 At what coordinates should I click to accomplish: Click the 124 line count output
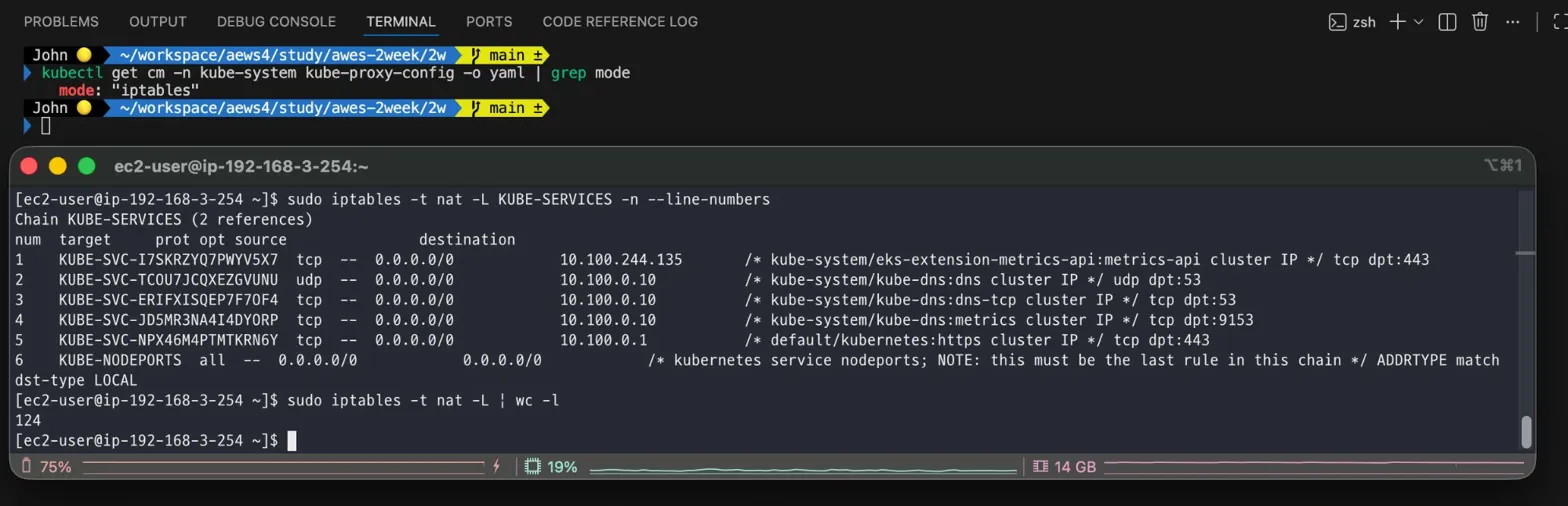28,420
